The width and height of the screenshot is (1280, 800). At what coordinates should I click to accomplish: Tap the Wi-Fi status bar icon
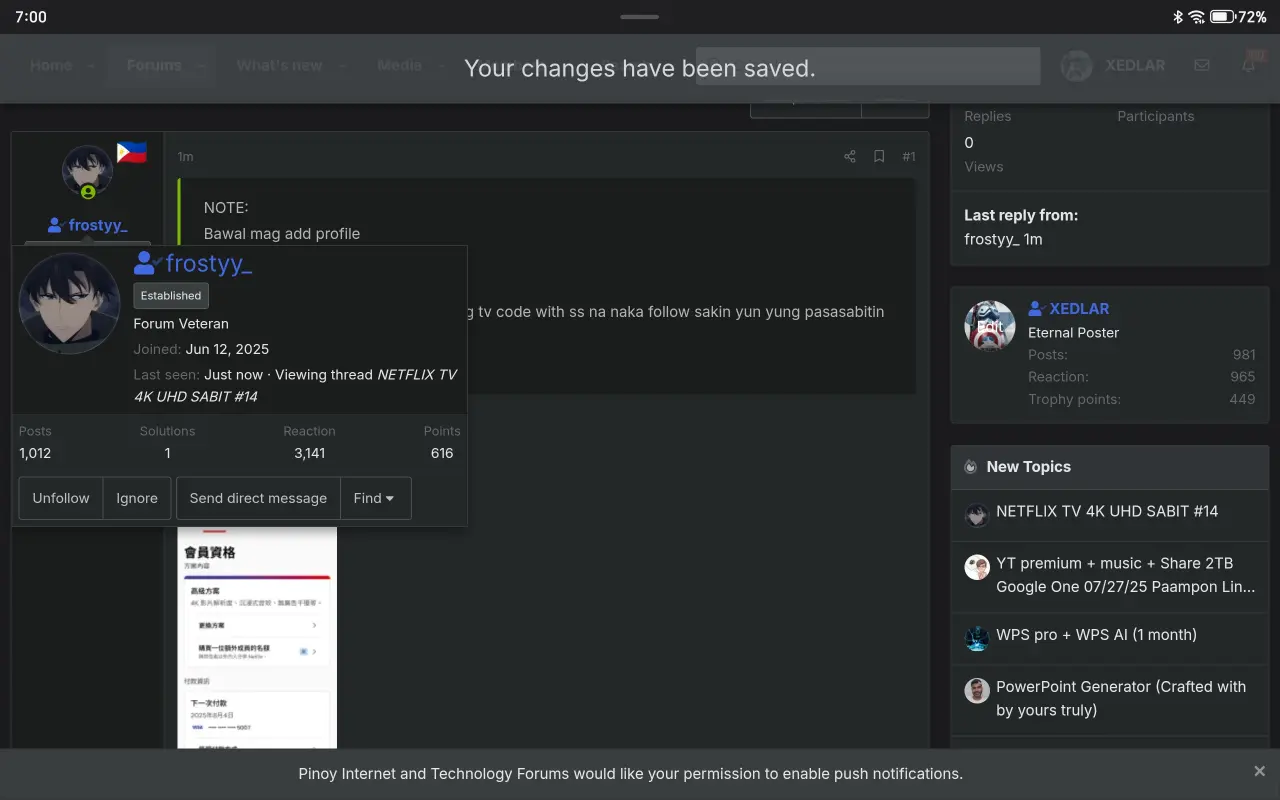click(x=1196, y=17)
